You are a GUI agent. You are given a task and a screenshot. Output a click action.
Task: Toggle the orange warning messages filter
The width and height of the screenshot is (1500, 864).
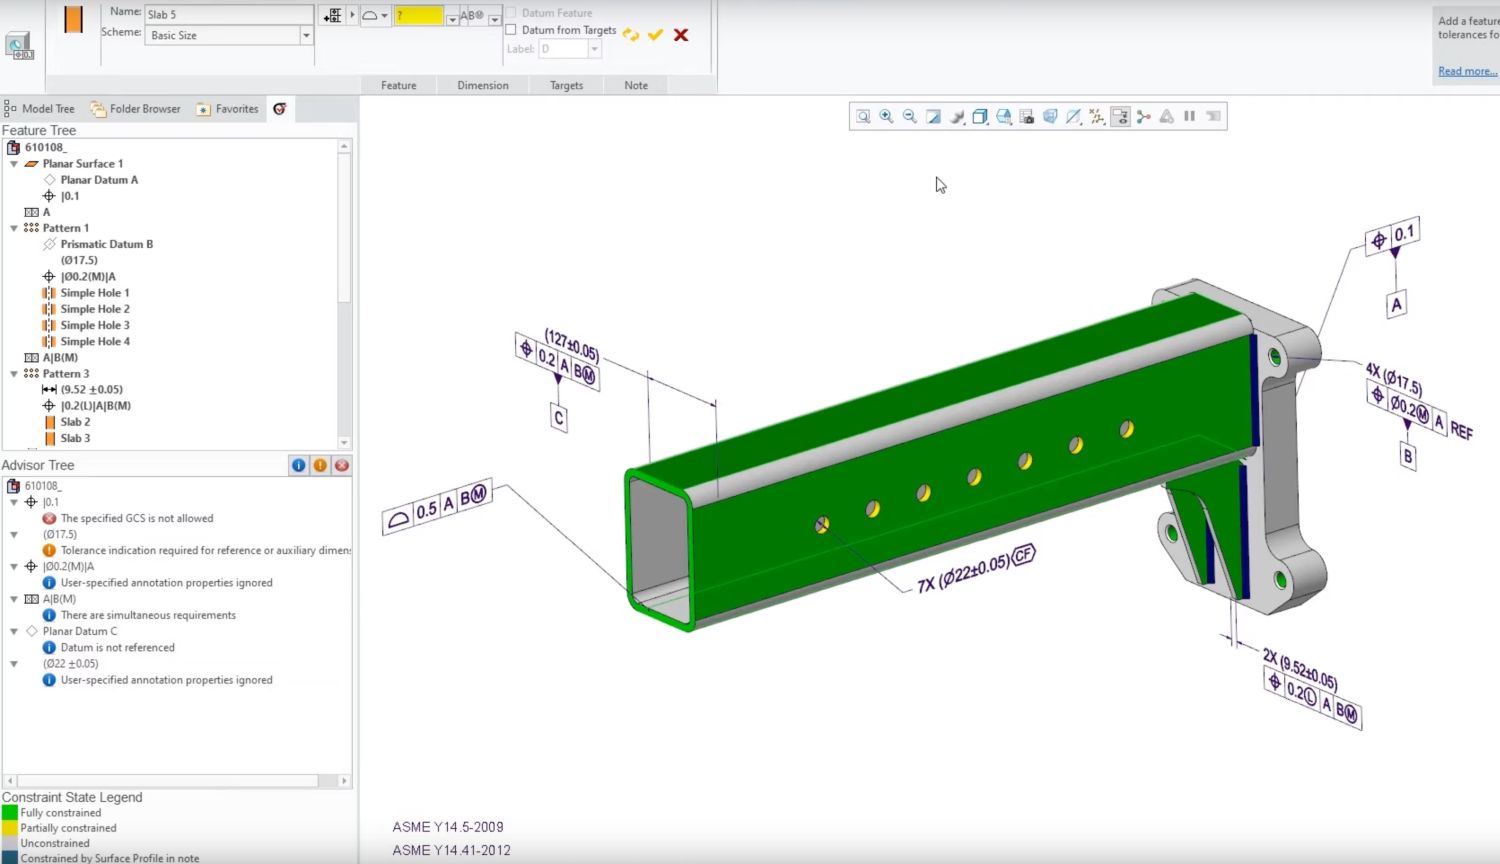click(320, 465)
